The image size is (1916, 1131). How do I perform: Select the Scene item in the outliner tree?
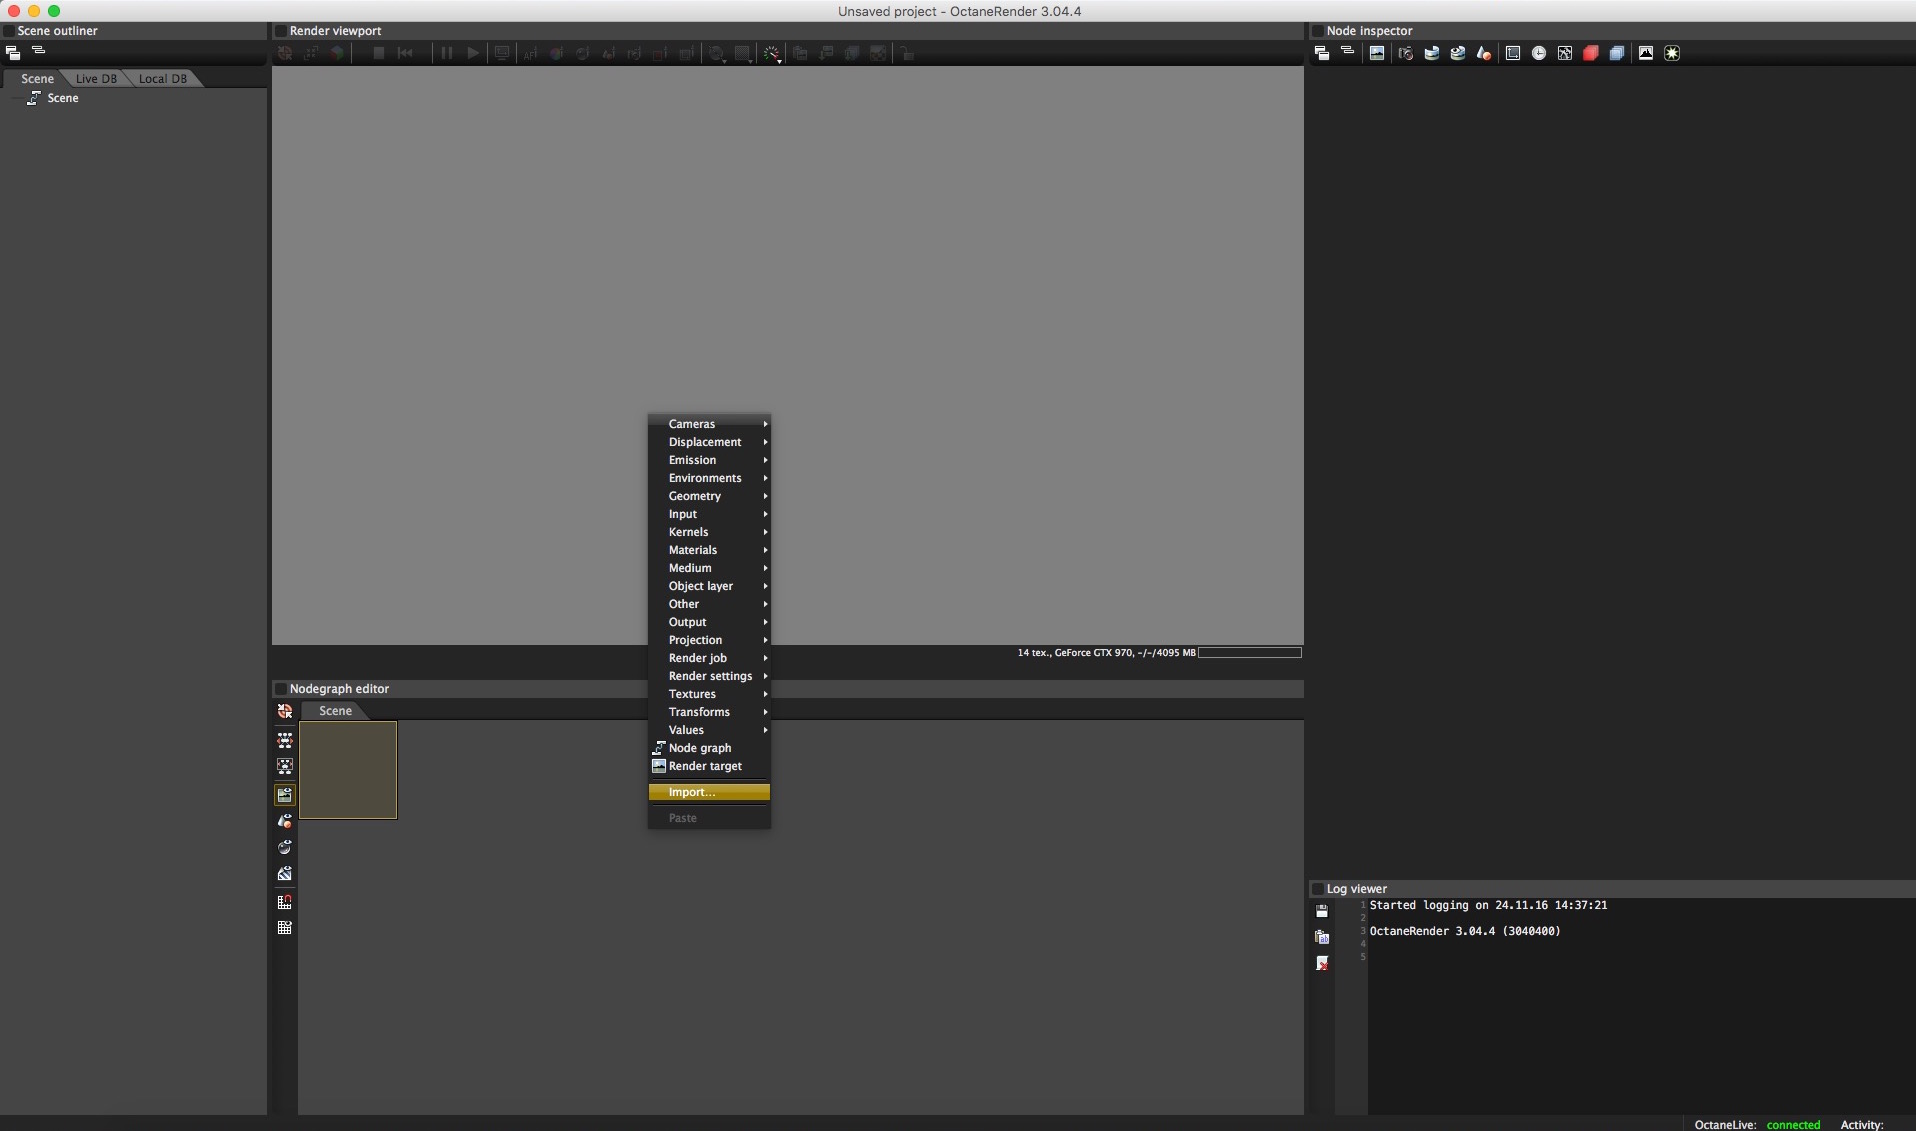click(x=63, y=98)
